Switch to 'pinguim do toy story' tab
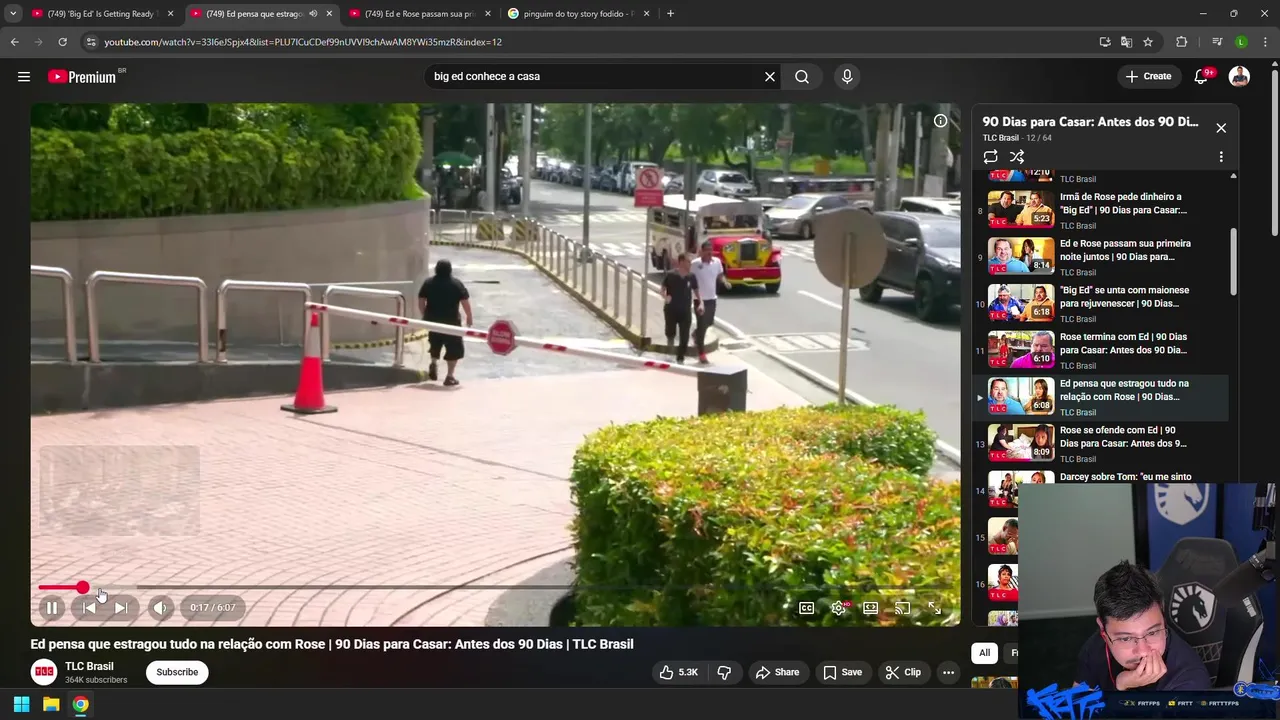This screenshot has width=1280, height=720. [579, 14]
